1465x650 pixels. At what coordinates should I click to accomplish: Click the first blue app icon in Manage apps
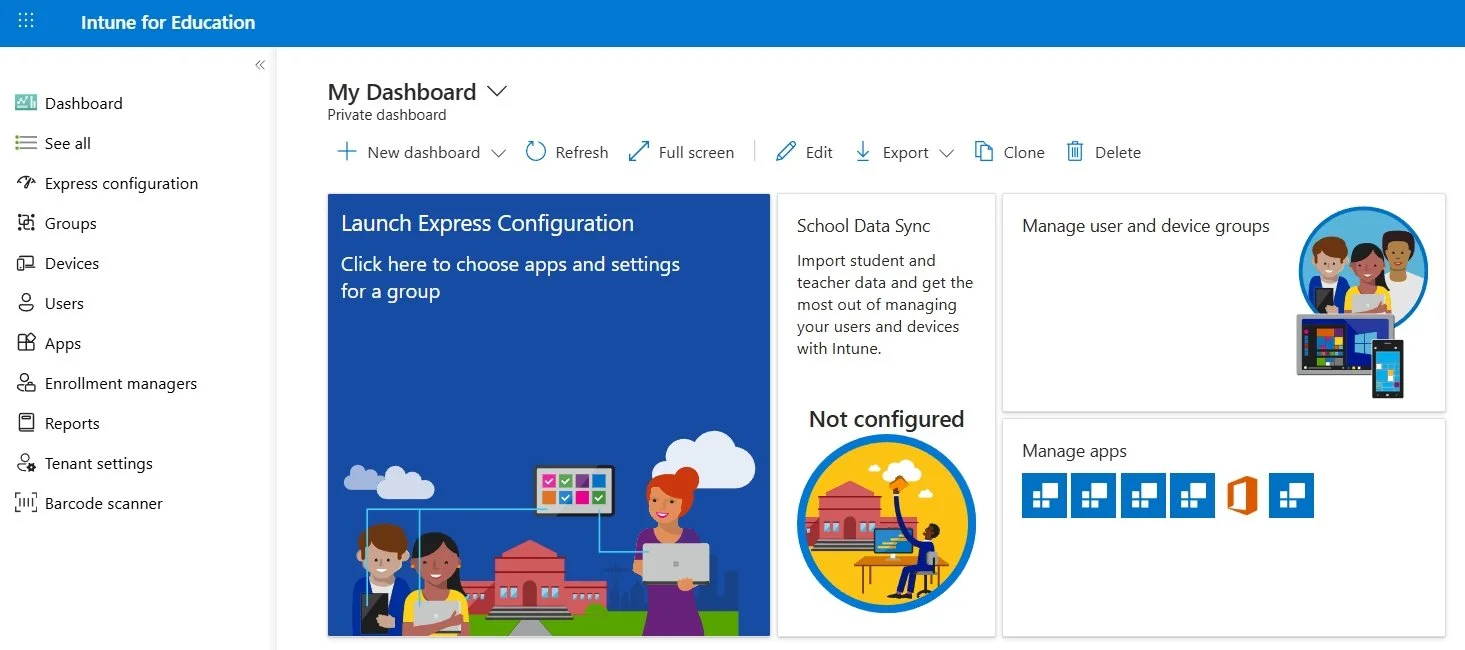coord(1044,495)
